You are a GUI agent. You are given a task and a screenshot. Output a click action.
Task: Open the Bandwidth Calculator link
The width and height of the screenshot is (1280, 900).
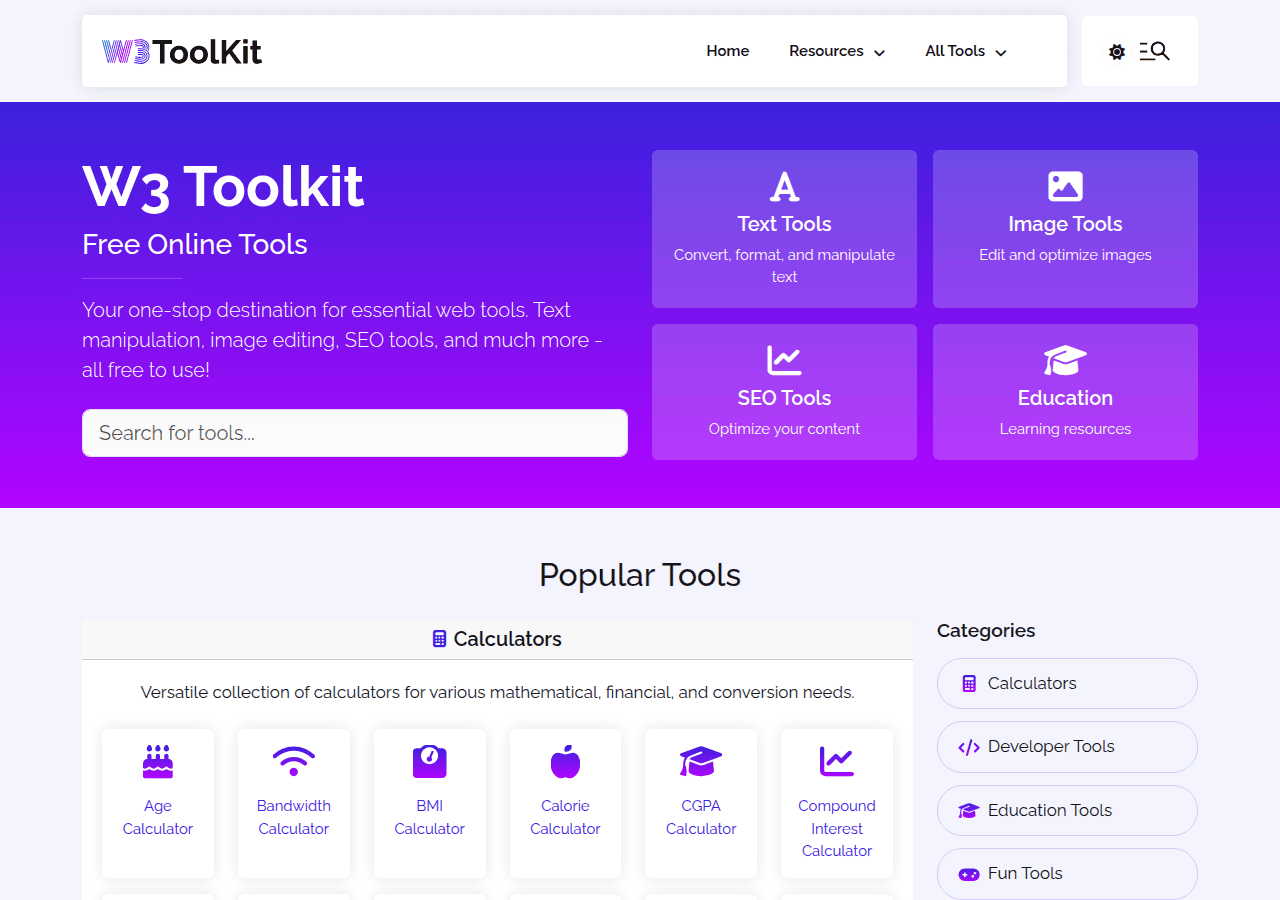[x=294, y=817]
